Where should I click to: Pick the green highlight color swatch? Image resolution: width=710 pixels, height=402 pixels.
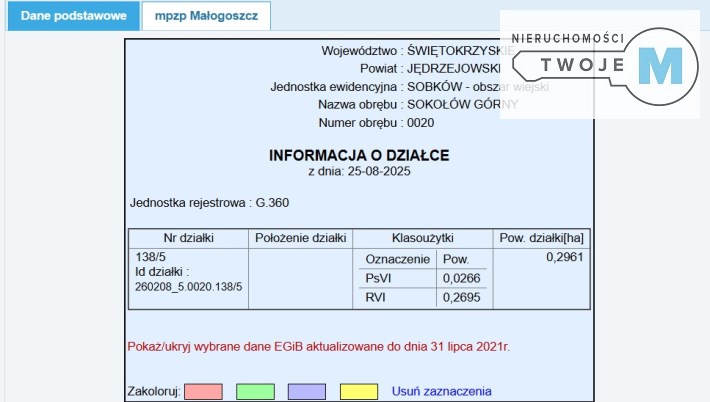255,392
